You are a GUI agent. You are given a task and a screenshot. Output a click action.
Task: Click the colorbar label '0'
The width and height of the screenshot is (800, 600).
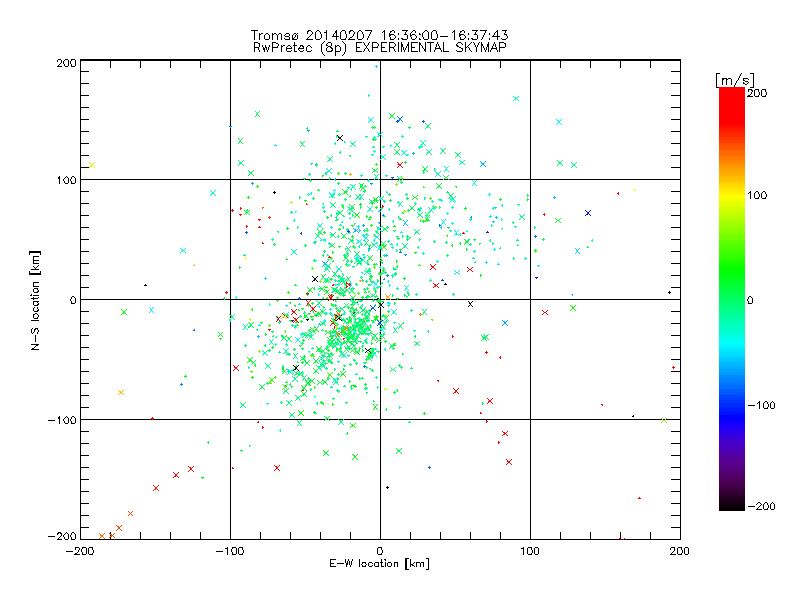click(x=750, y=300)
